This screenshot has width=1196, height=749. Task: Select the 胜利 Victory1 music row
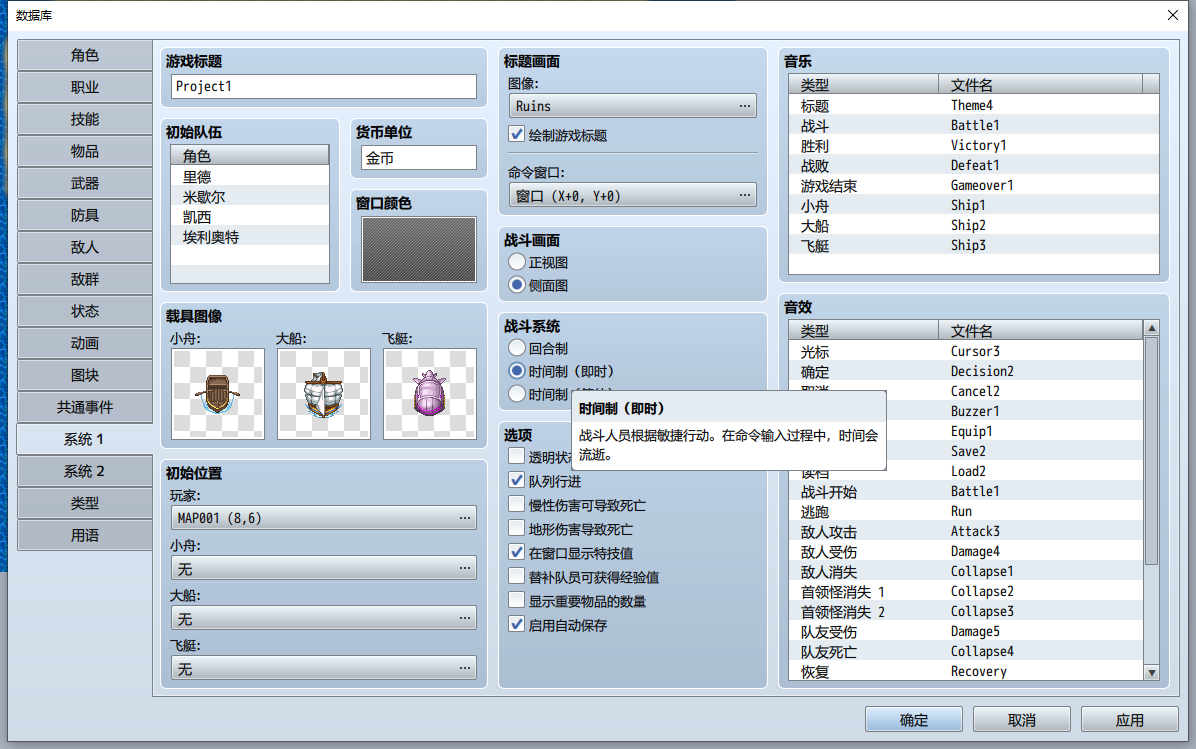pos(974,145)
